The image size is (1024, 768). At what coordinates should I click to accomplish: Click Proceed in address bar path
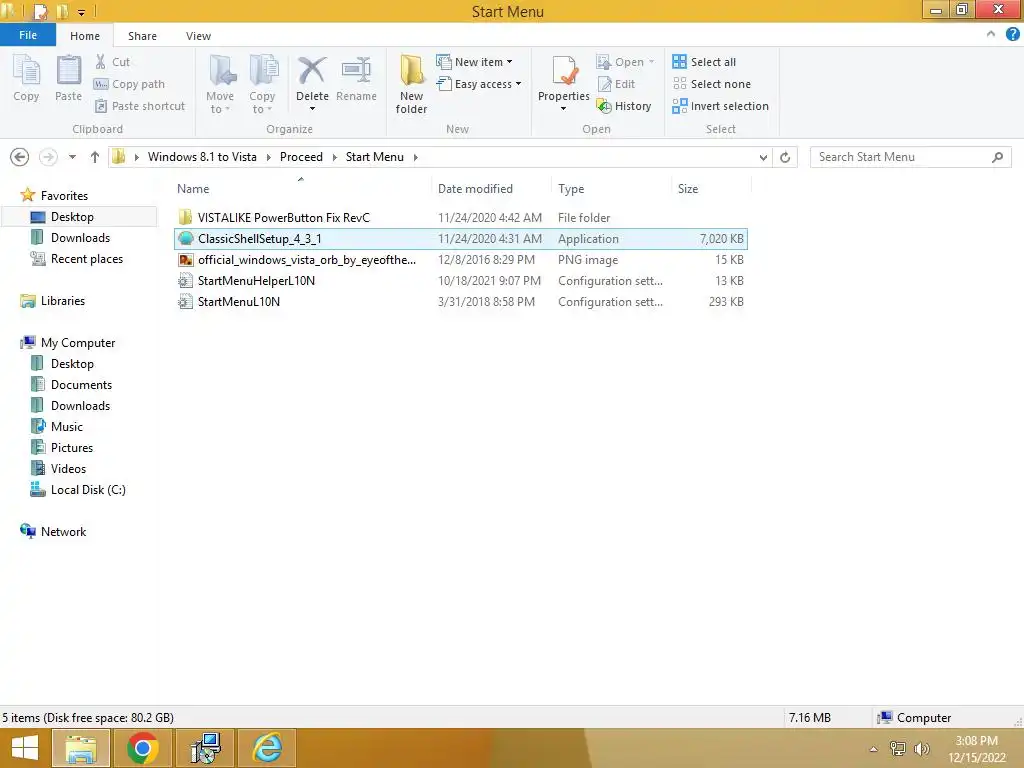pos(301,157)
